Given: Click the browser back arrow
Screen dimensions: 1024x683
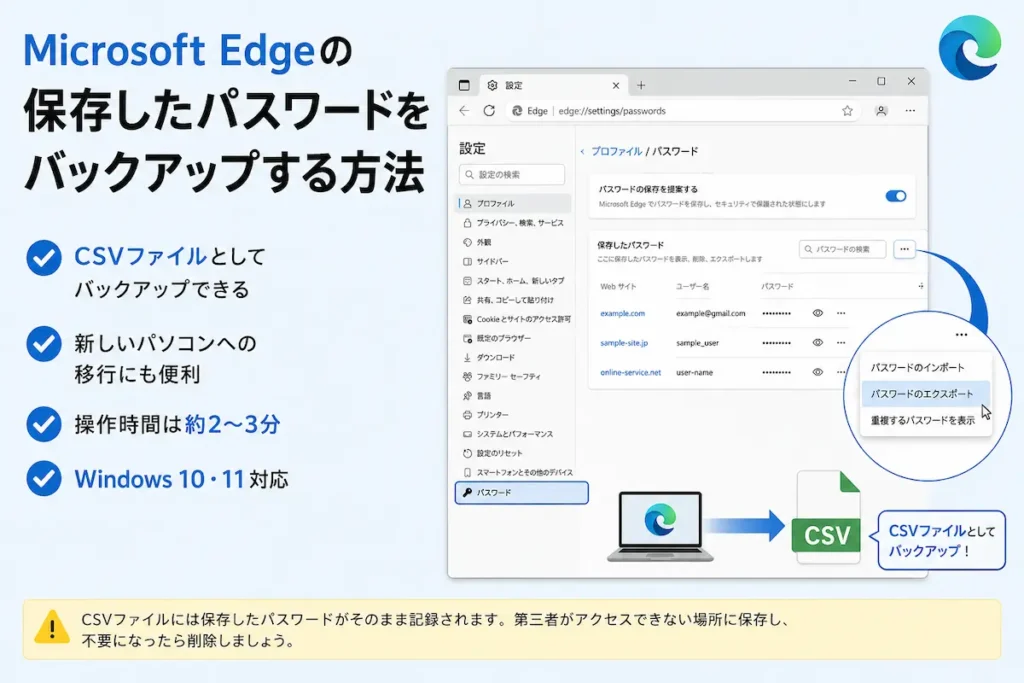Looking at the screenshot, I should (x=464, y=111).
